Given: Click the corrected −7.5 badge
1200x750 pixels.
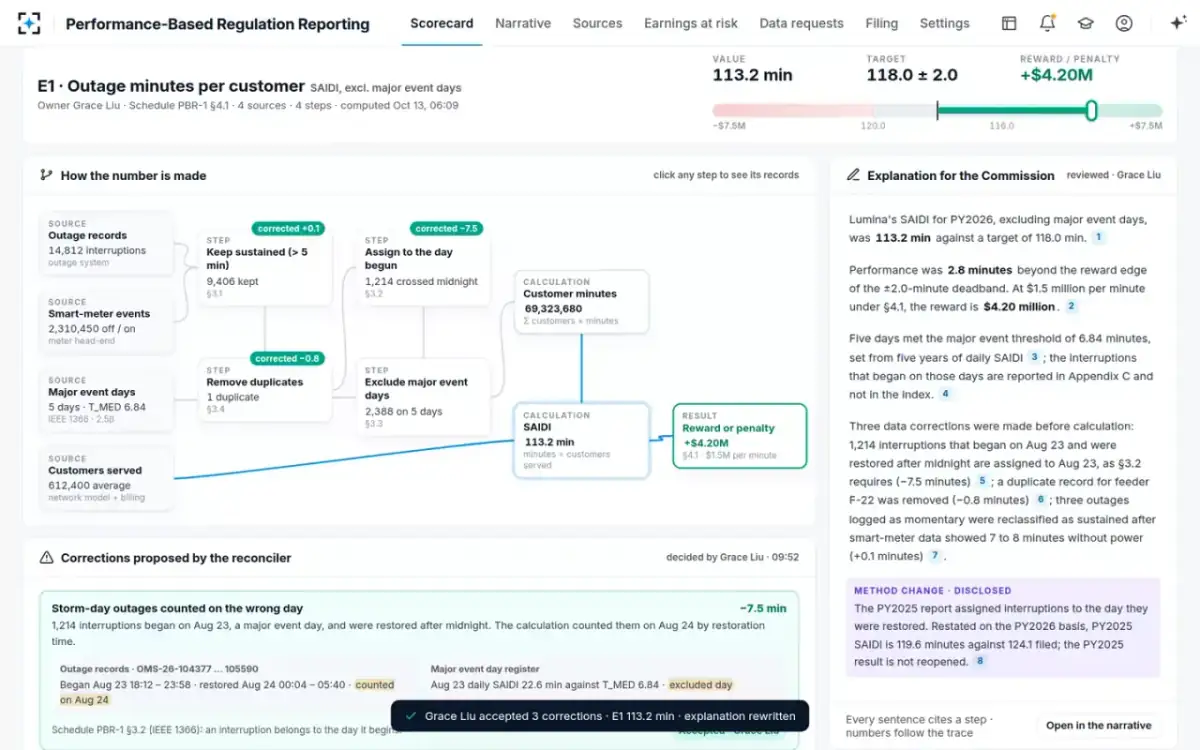Looking at the screenshot, I should point(448,229).
